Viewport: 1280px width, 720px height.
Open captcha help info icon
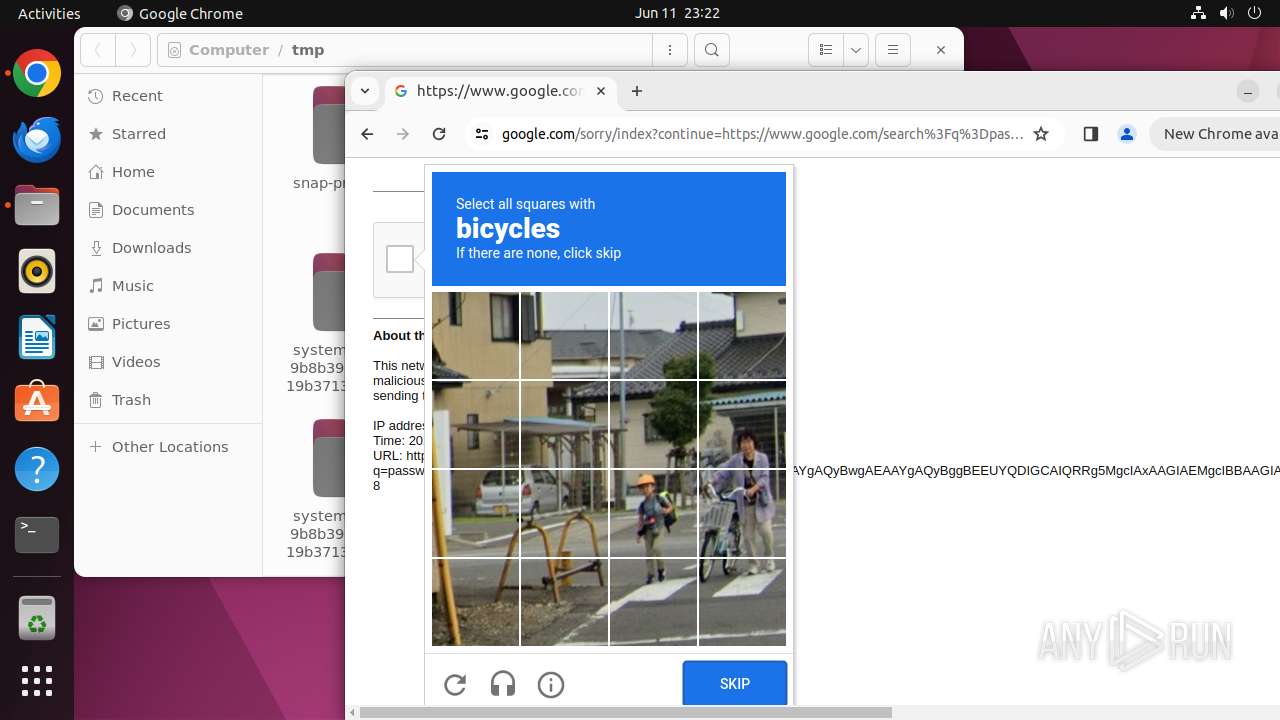(551, 684)
